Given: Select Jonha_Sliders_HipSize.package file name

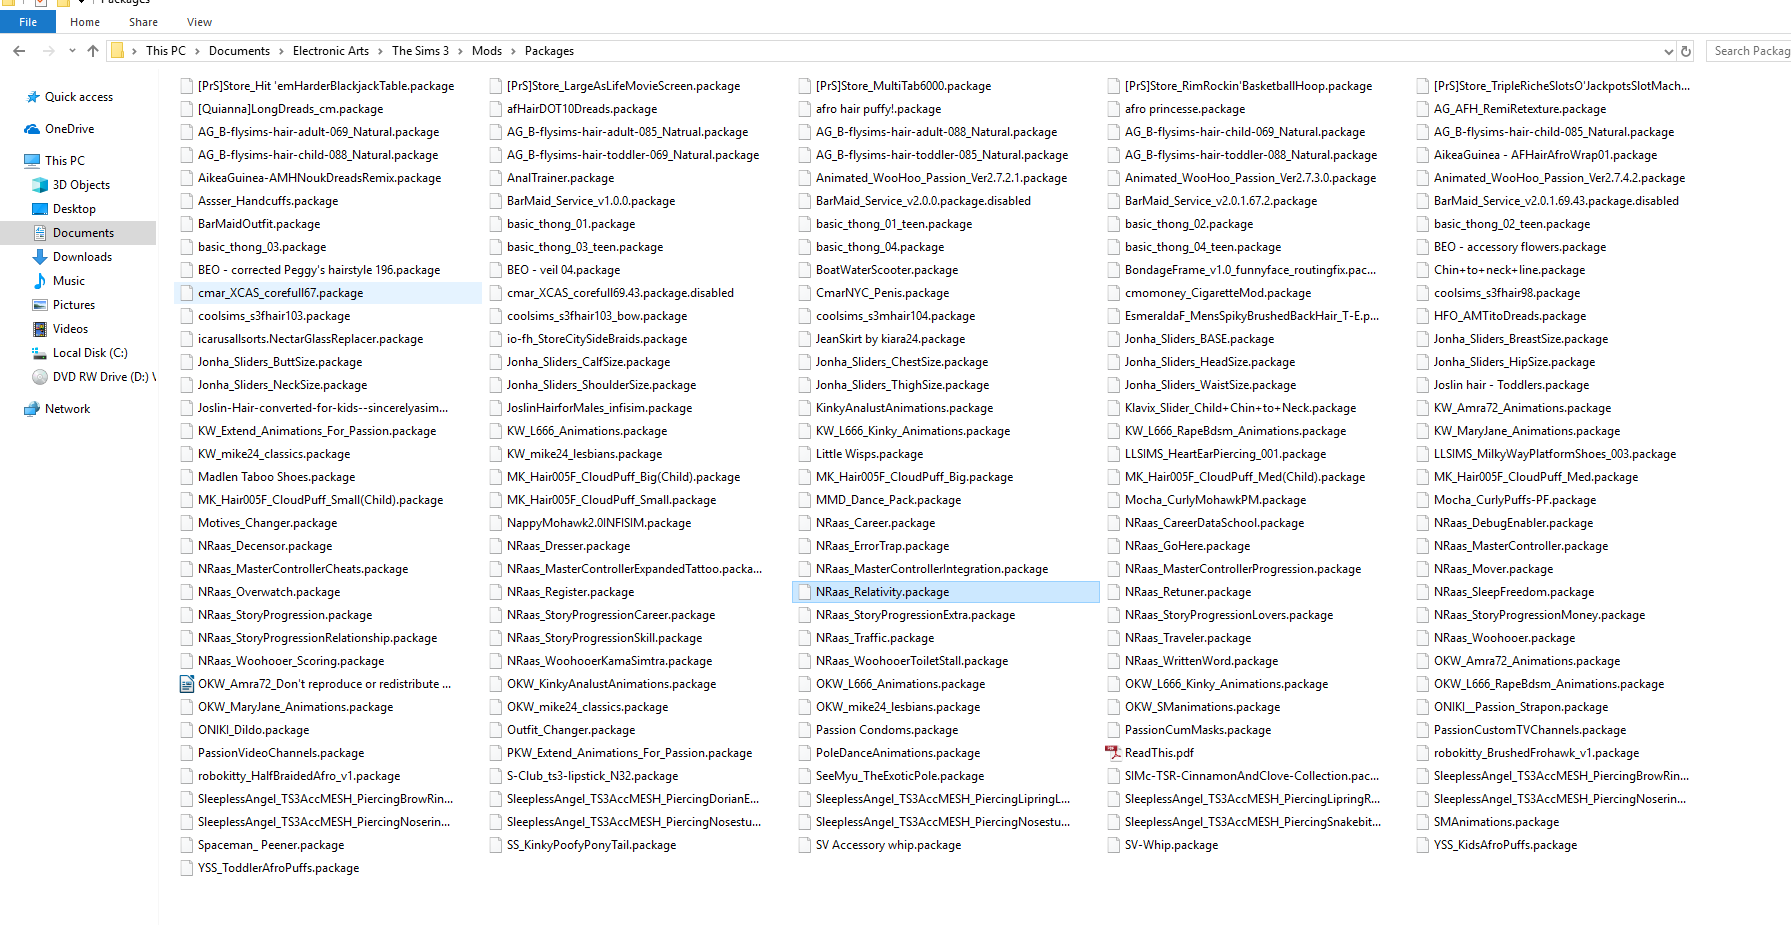Looking at the screenshot, I should click(1514, 362).
